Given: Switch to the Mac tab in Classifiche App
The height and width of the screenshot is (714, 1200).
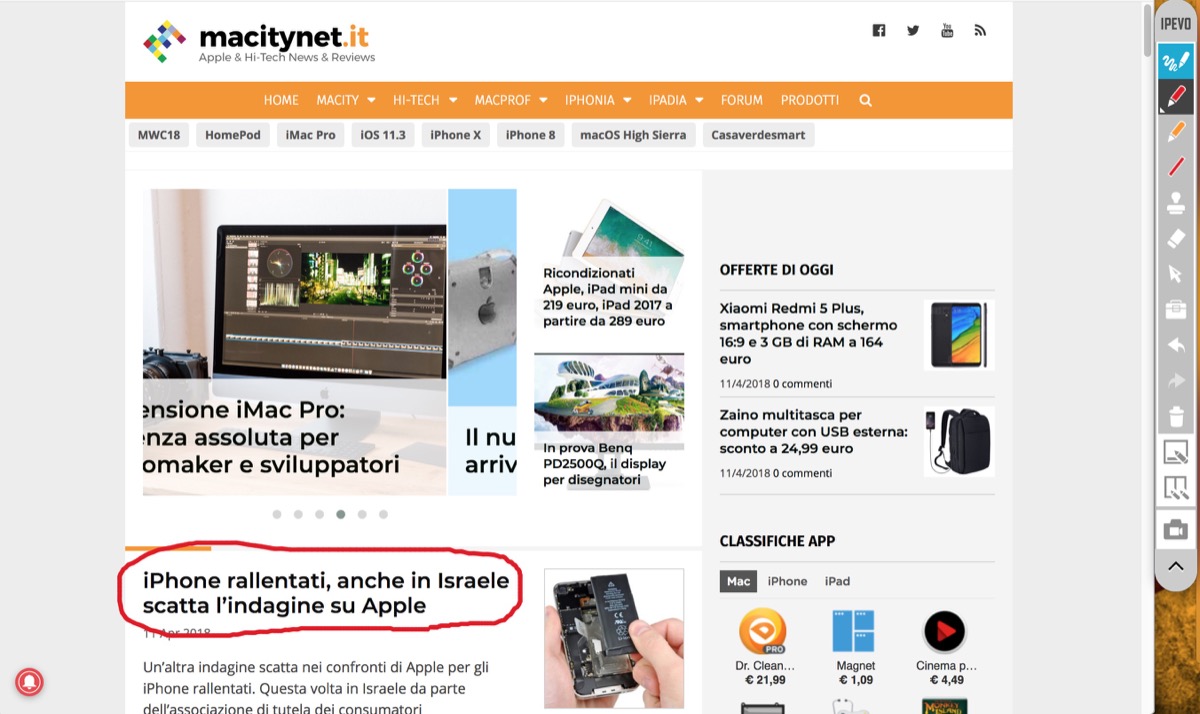Looking at the screenshot, I should [x=738, y=581].
